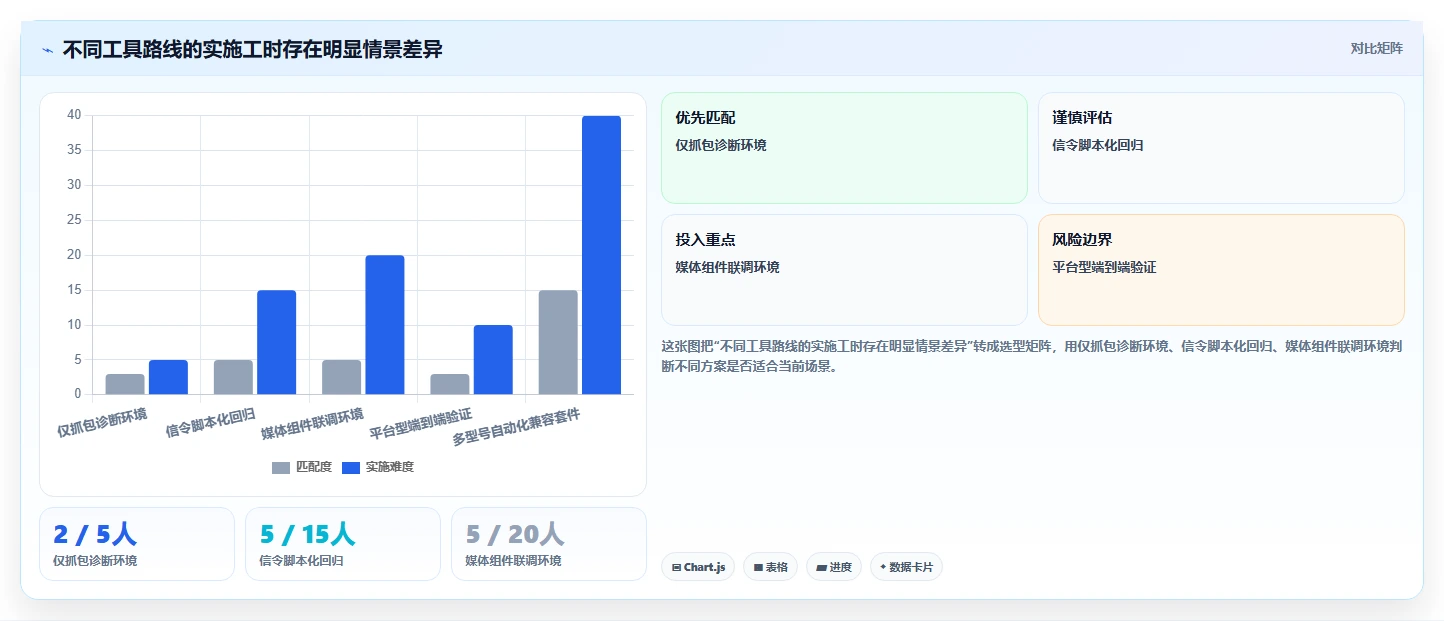
Task: Click the small icon in the 进度 chip
Action: 821,567
